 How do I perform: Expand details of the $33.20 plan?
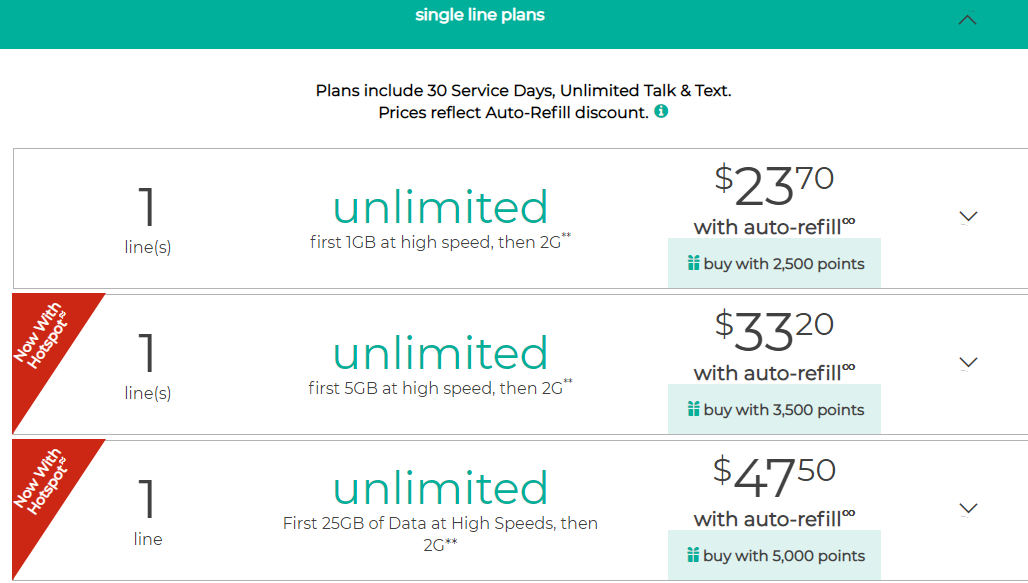[x=968, y=362]
